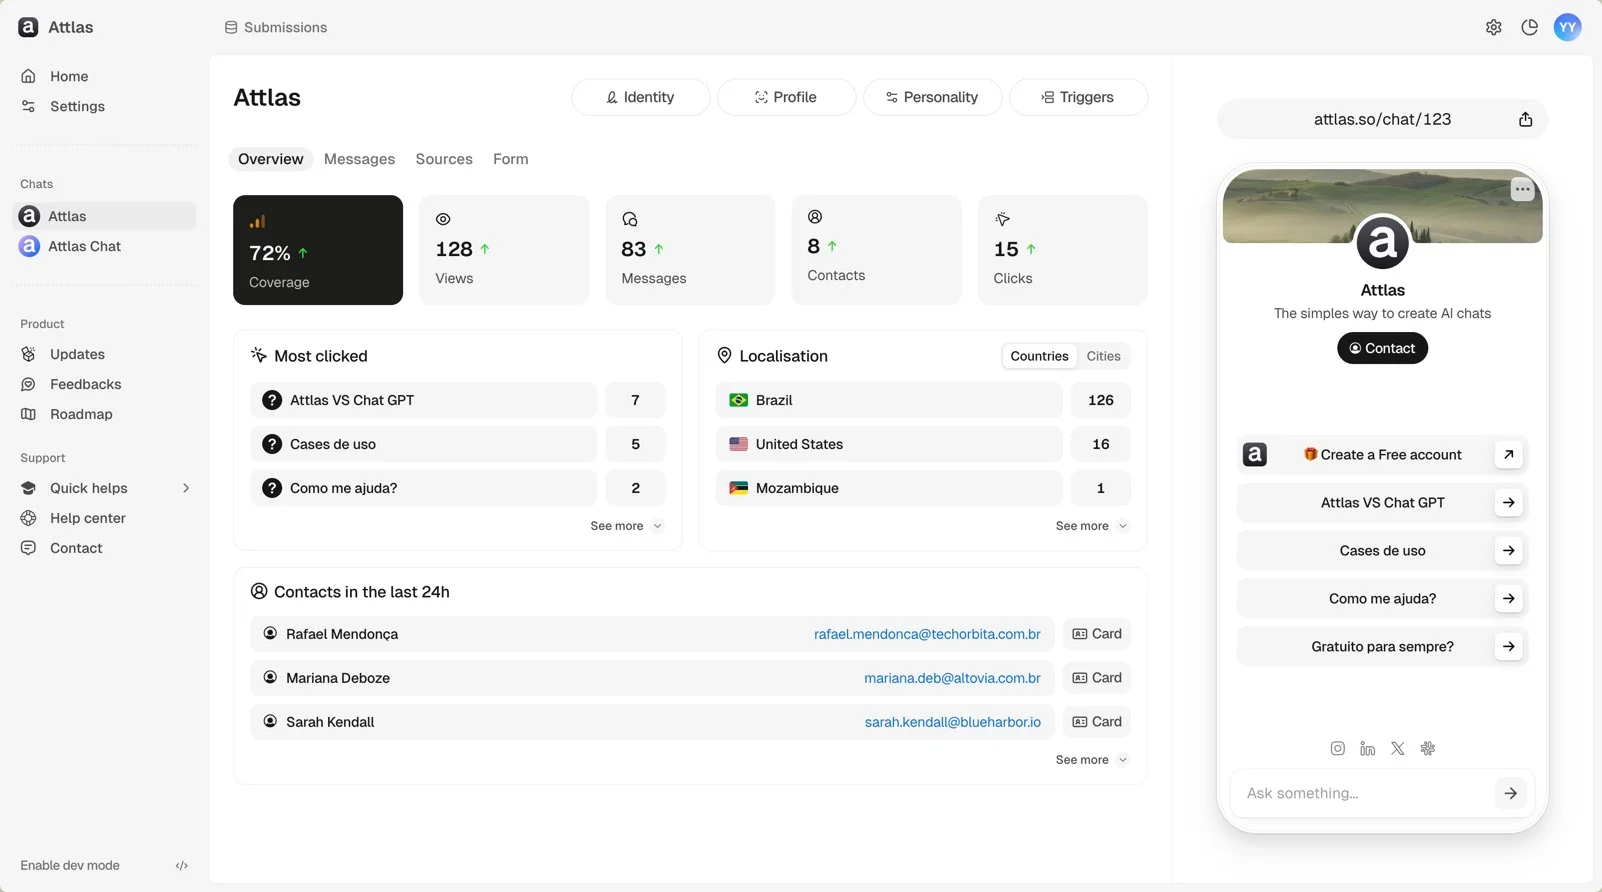Click the code icon beside Enable dev mode
This screenshot has height=892, width=1602.
[182, 866]
